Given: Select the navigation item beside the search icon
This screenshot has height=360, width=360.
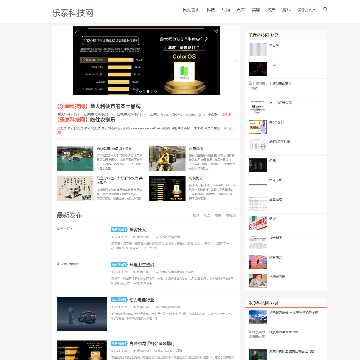Looking at the screenshot, I should 306,10.
